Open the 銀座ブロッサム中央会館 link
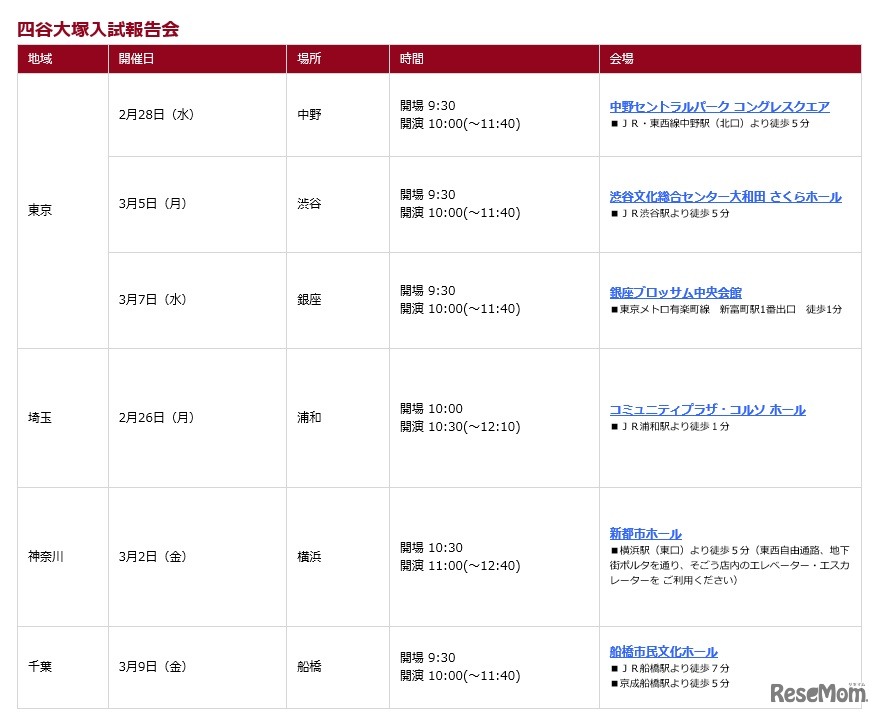The height and width of the screenshot is (716, 881). click(675, 292)
